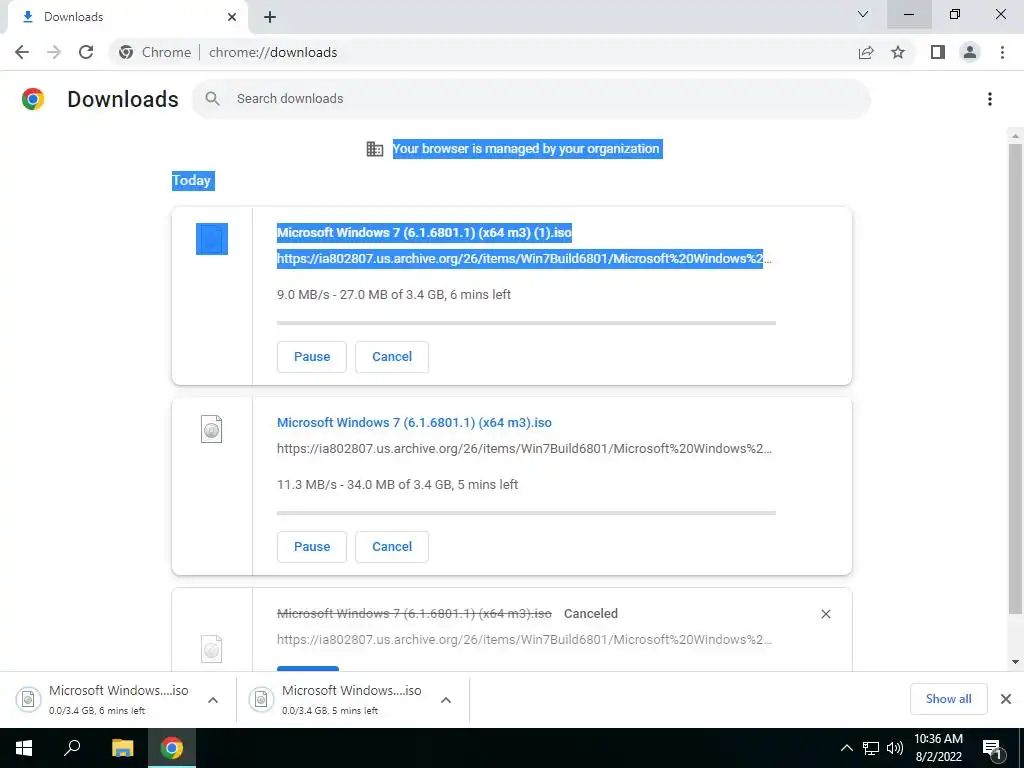Click the browser forward arrow
Viewport: 1024px width, 768px height.
[54, 52]
